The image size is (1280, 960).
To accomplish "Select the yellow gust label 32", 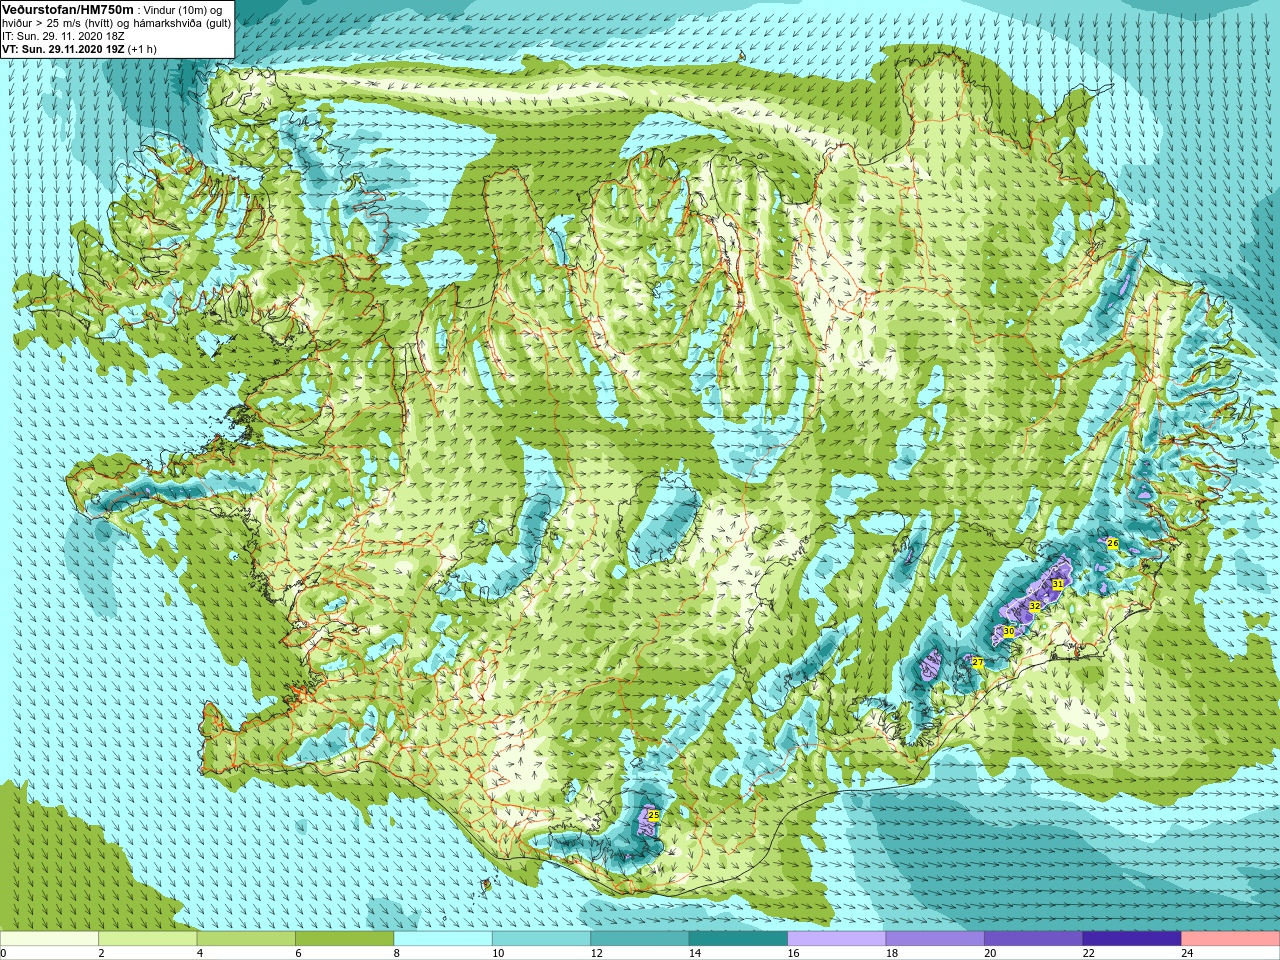I will 1034,606.
